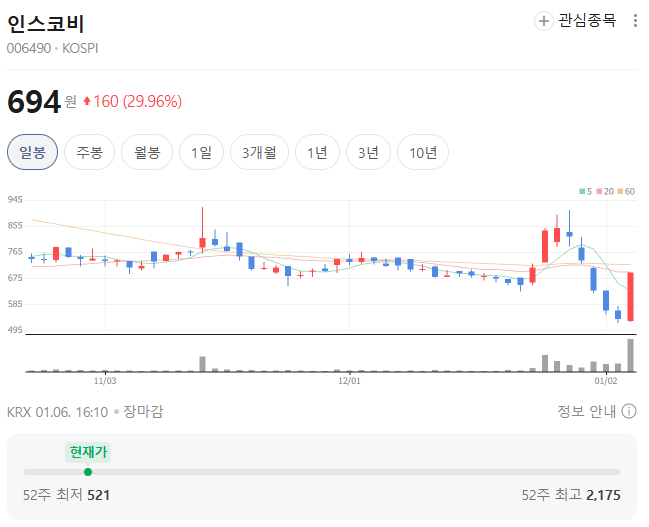Click the current price 694

tap(34, 102)
